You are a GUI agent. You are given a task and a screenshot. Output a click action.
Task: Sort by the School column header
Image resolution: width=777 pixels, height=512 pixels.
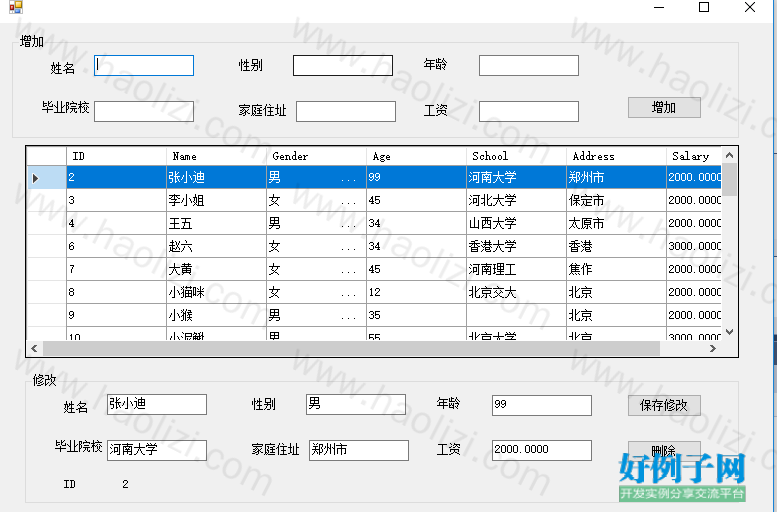(x=516, y=156)
